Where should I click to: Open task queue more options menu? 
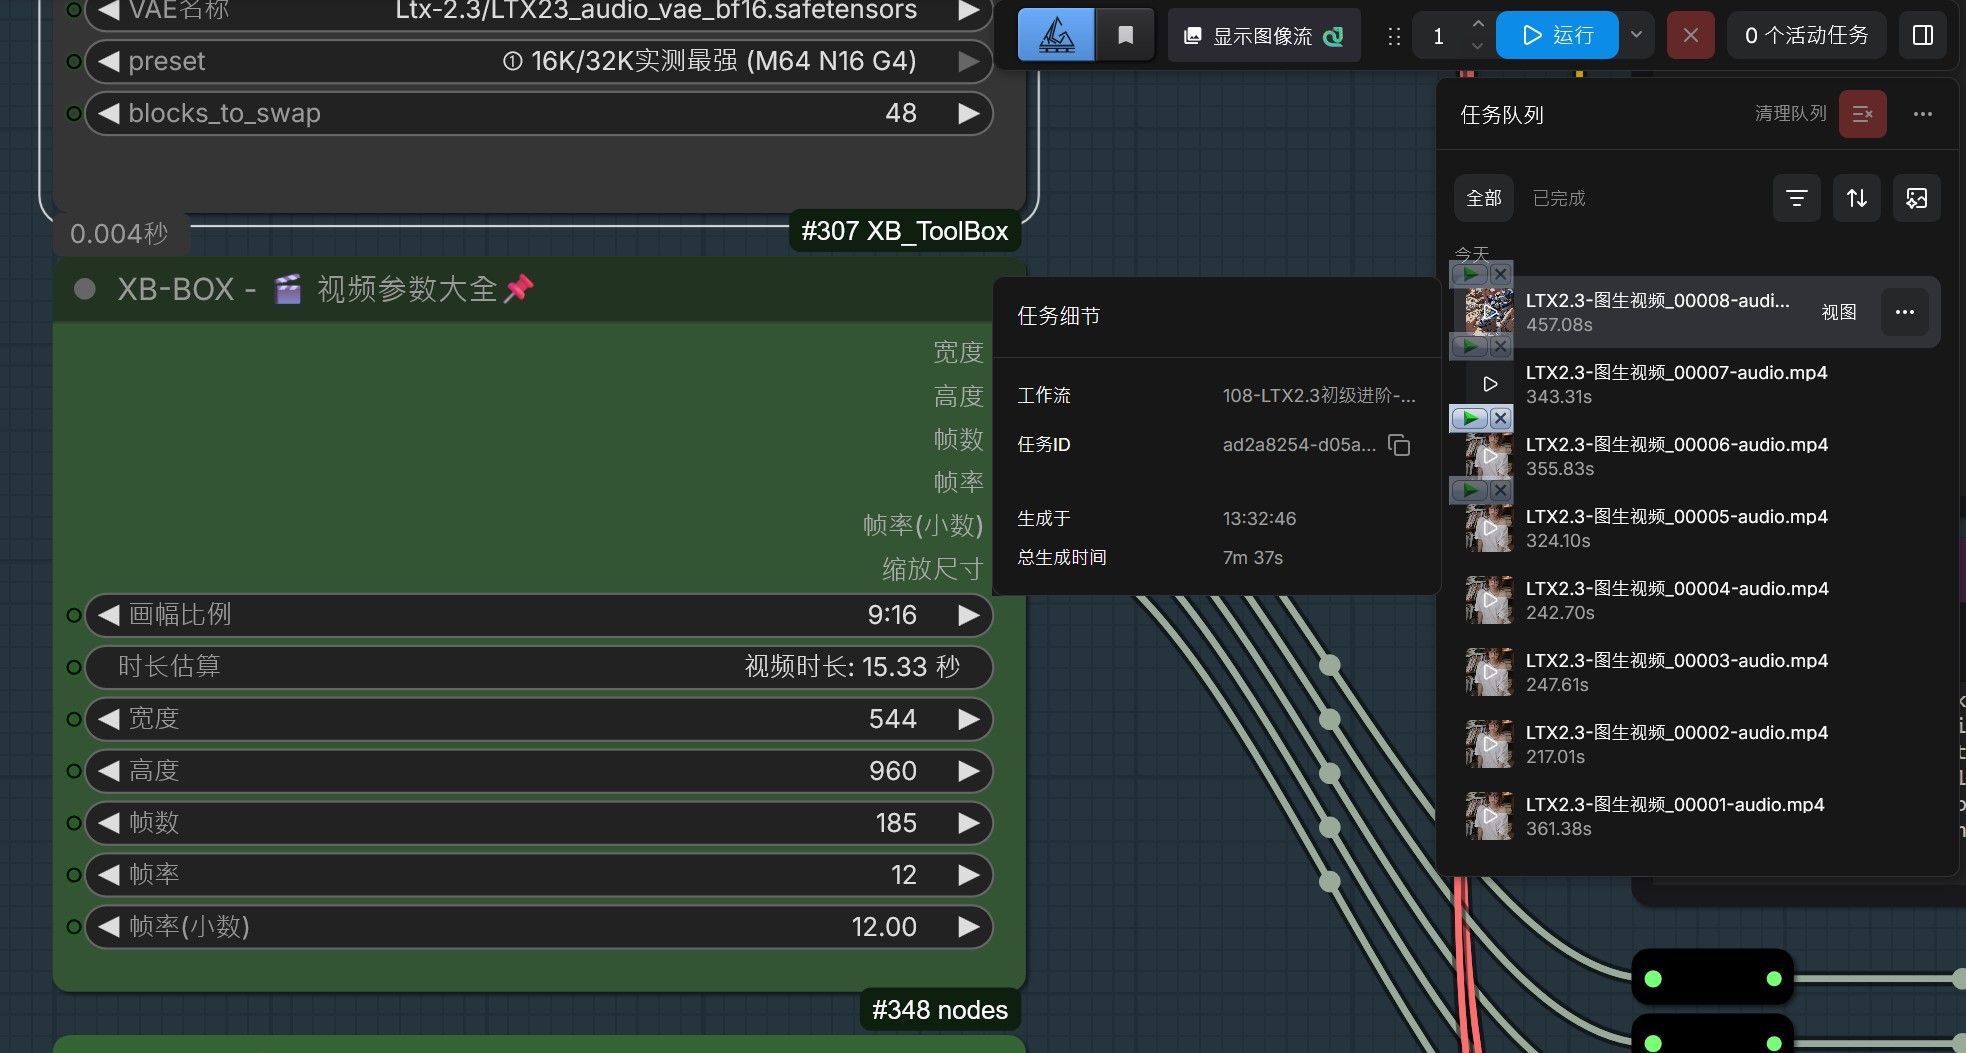(1922, 114)
